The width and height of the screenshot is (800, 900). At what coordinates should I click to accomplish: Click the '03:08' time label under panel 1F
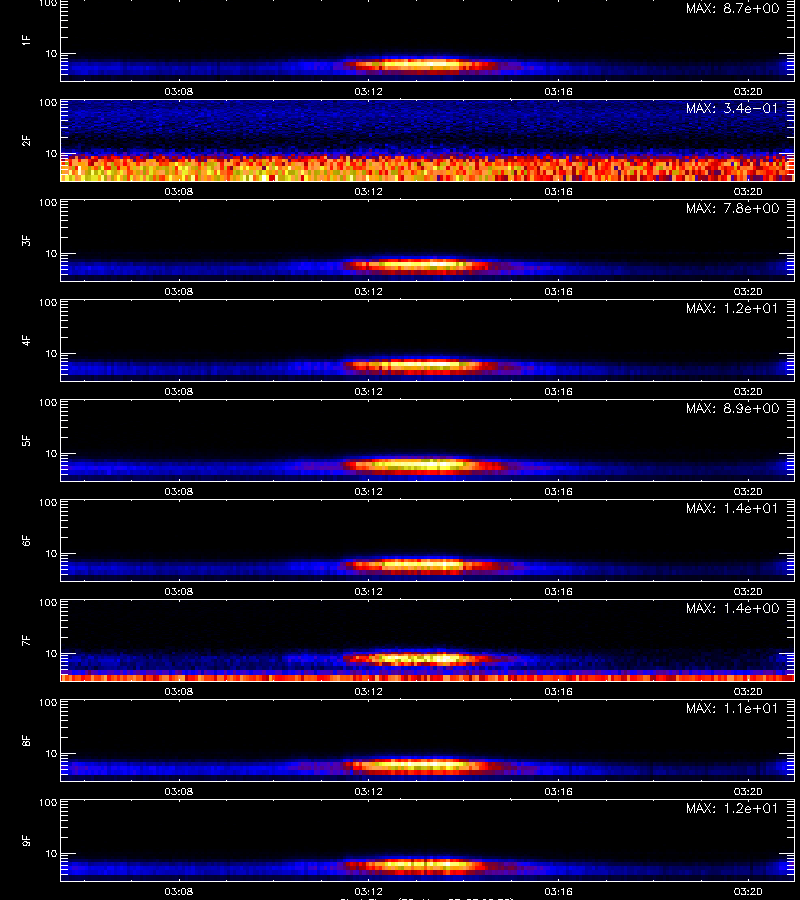[178, 91]
